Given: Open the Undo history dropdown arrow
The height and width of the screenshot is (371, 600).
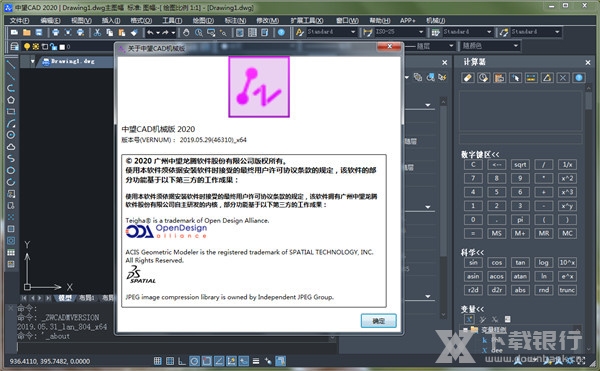Looking at the screenshot, I should 158,33.
